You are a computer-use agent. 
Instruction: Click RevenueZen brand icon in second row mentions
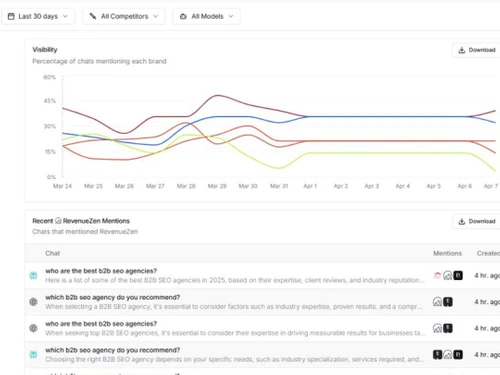[437, 302]
